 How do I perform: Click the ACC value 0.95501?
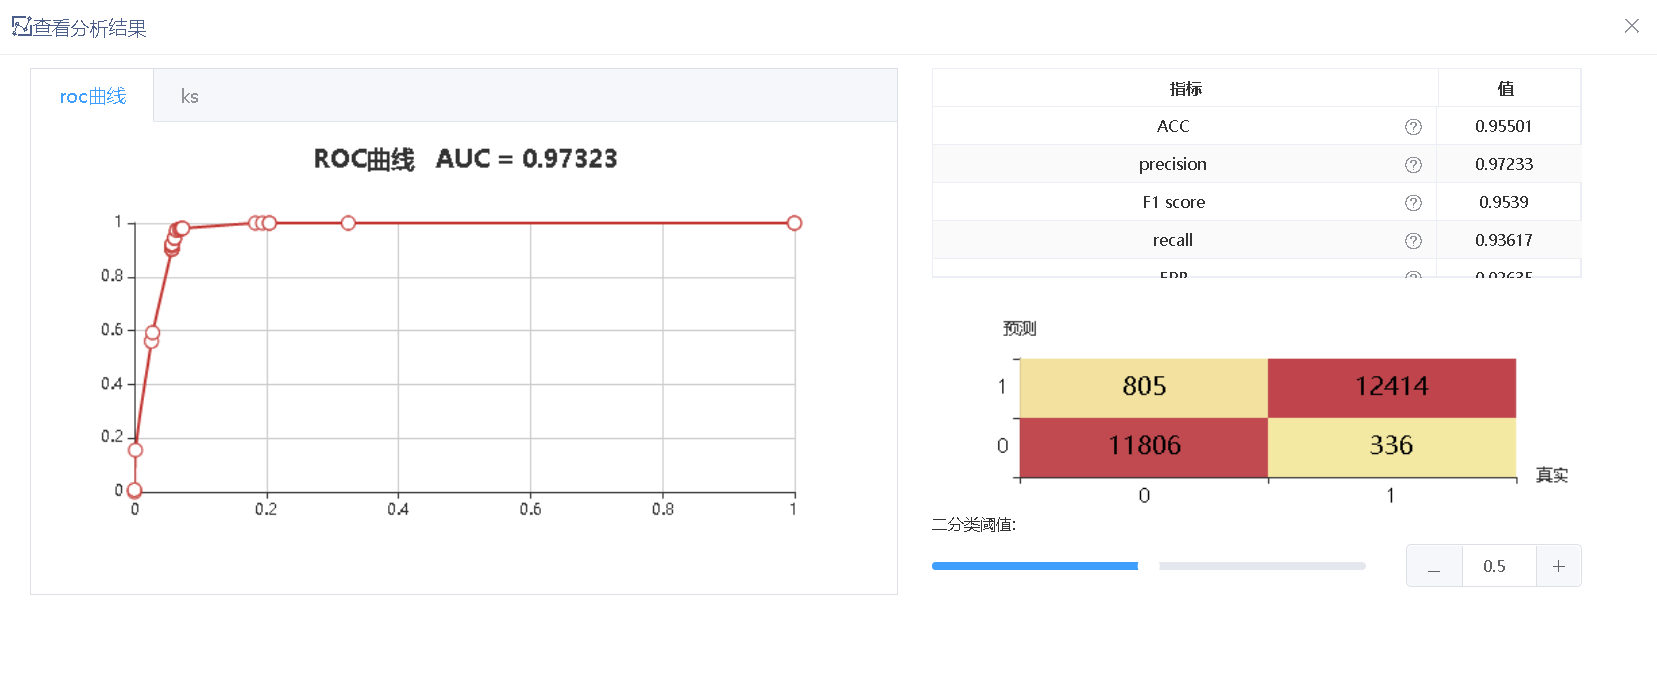1503,126
